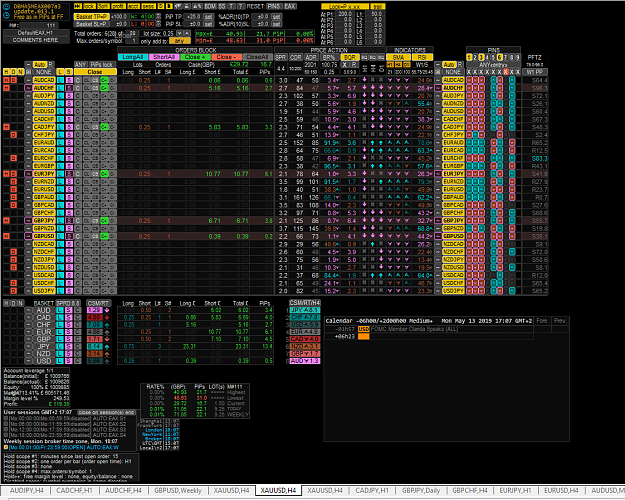This screenshot has height=500, width=625.
Task: Click the fast-forward icon in top toolbar
Action: pos(78,6)
